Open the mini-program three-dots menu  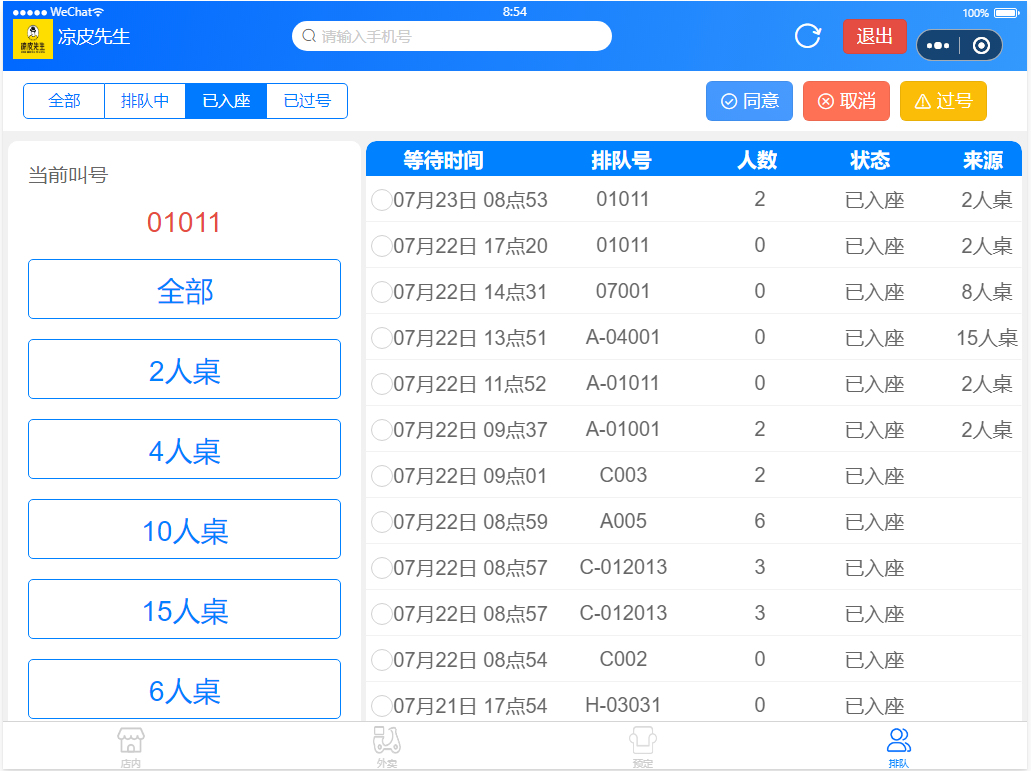coord(938,45)
